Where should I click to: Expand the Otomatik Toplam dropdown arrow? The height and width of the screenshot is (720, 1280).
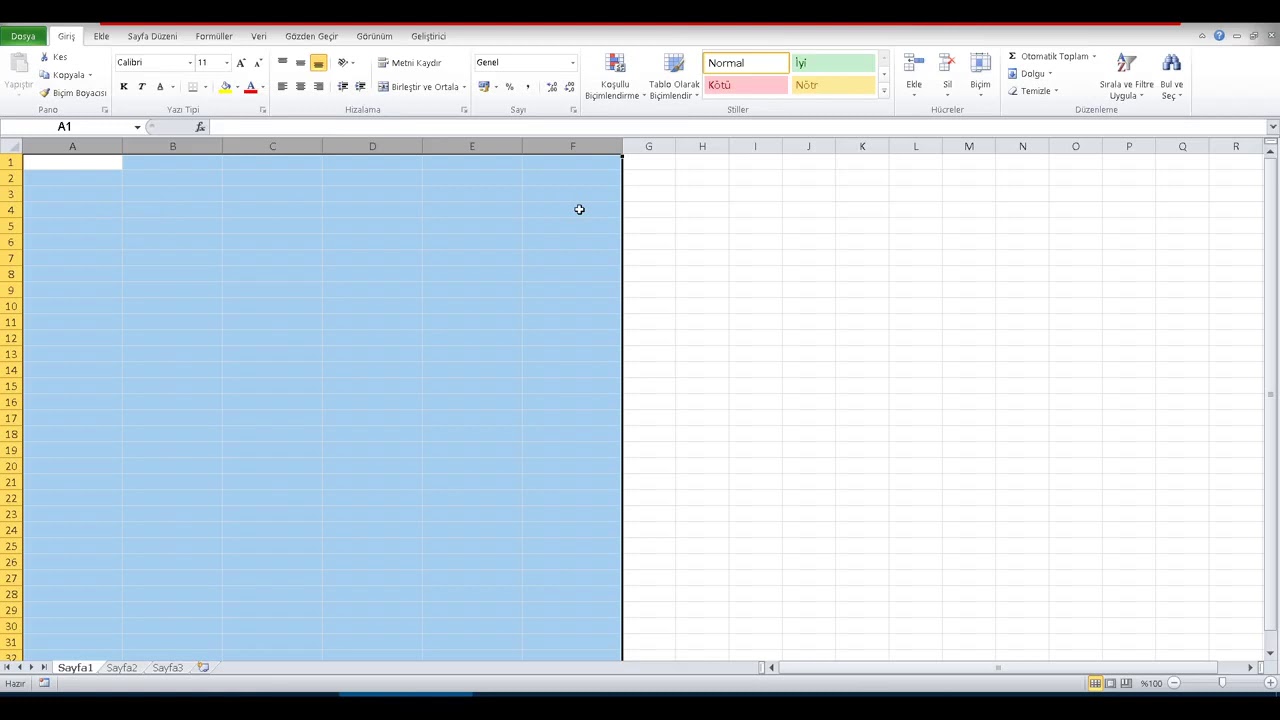click(1094, 57)
